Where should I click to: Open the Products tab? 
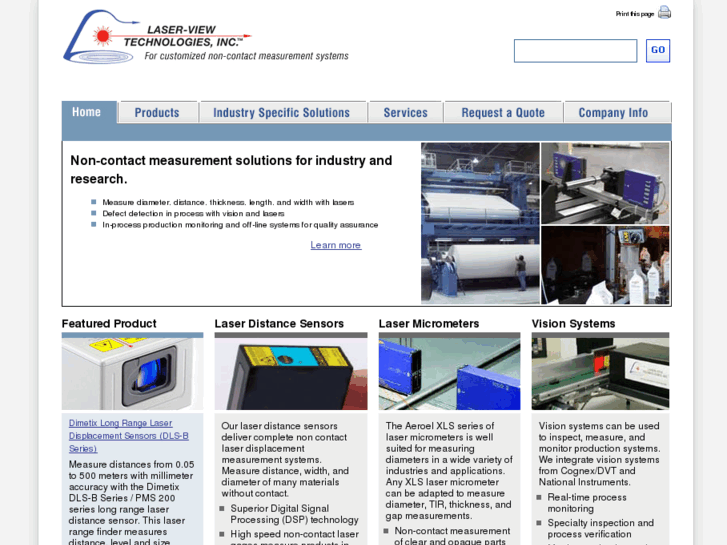(x=157, y=113)
